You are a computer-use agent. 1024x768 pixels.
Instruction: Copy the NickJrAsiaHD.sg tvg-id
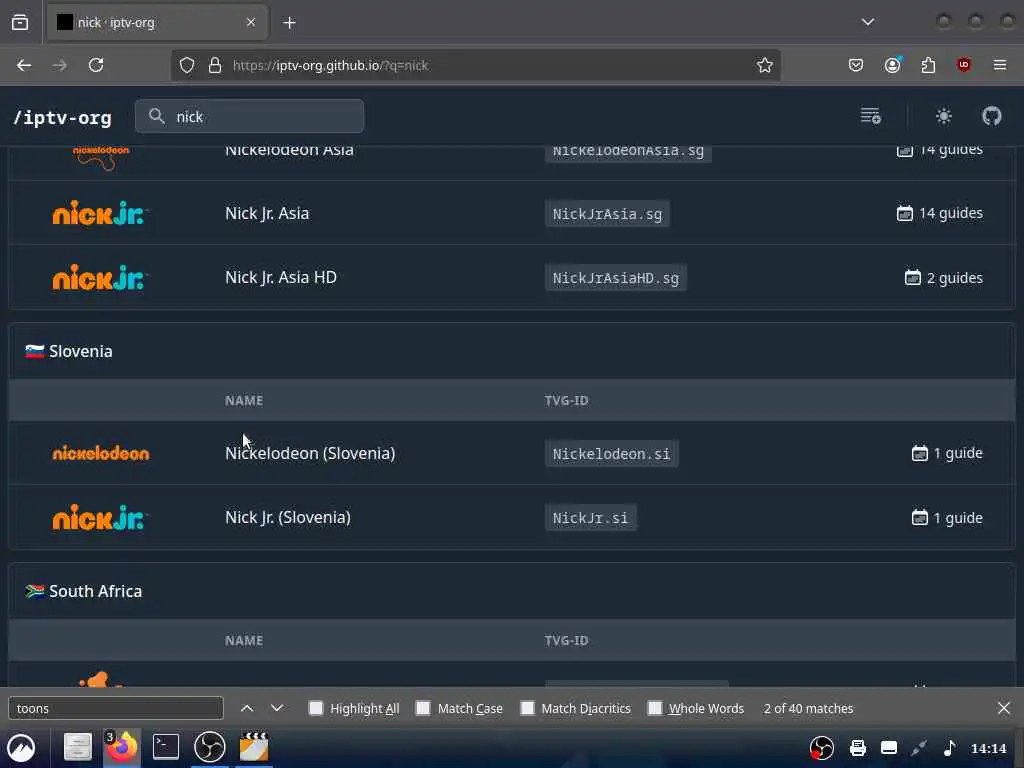point(616,278)
